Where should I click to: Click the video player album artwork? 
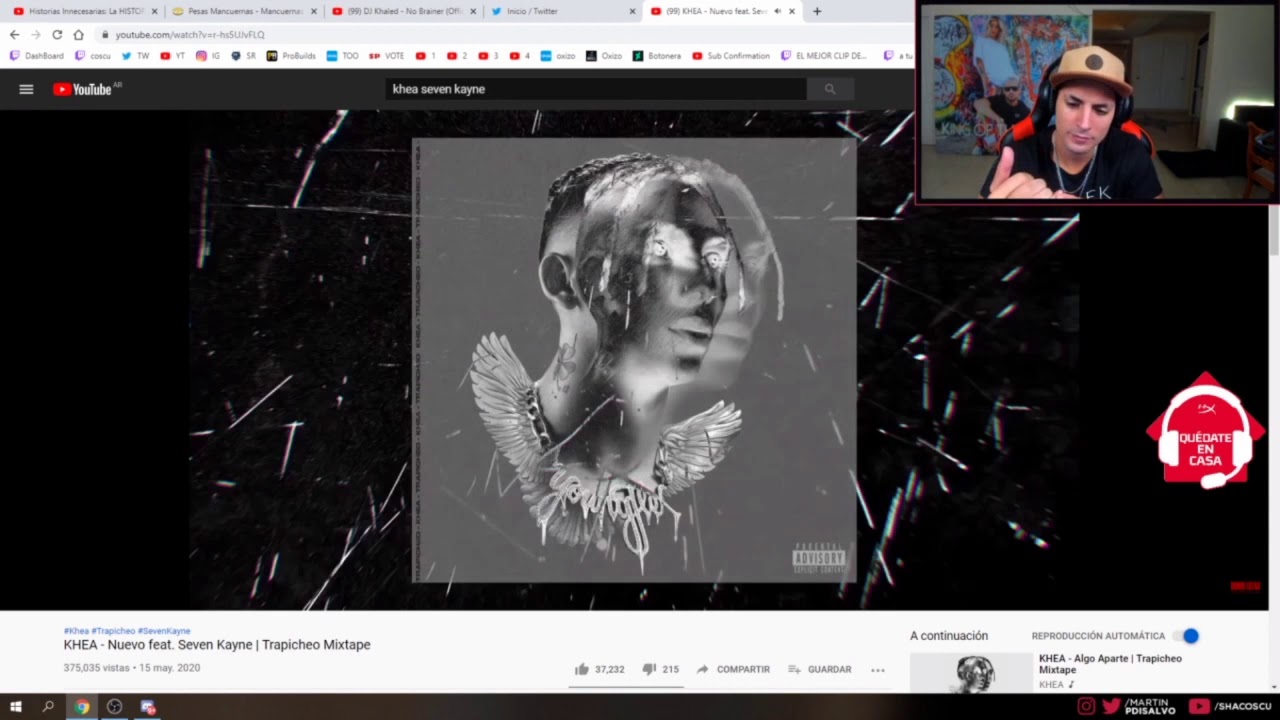[x=634, y=360]
